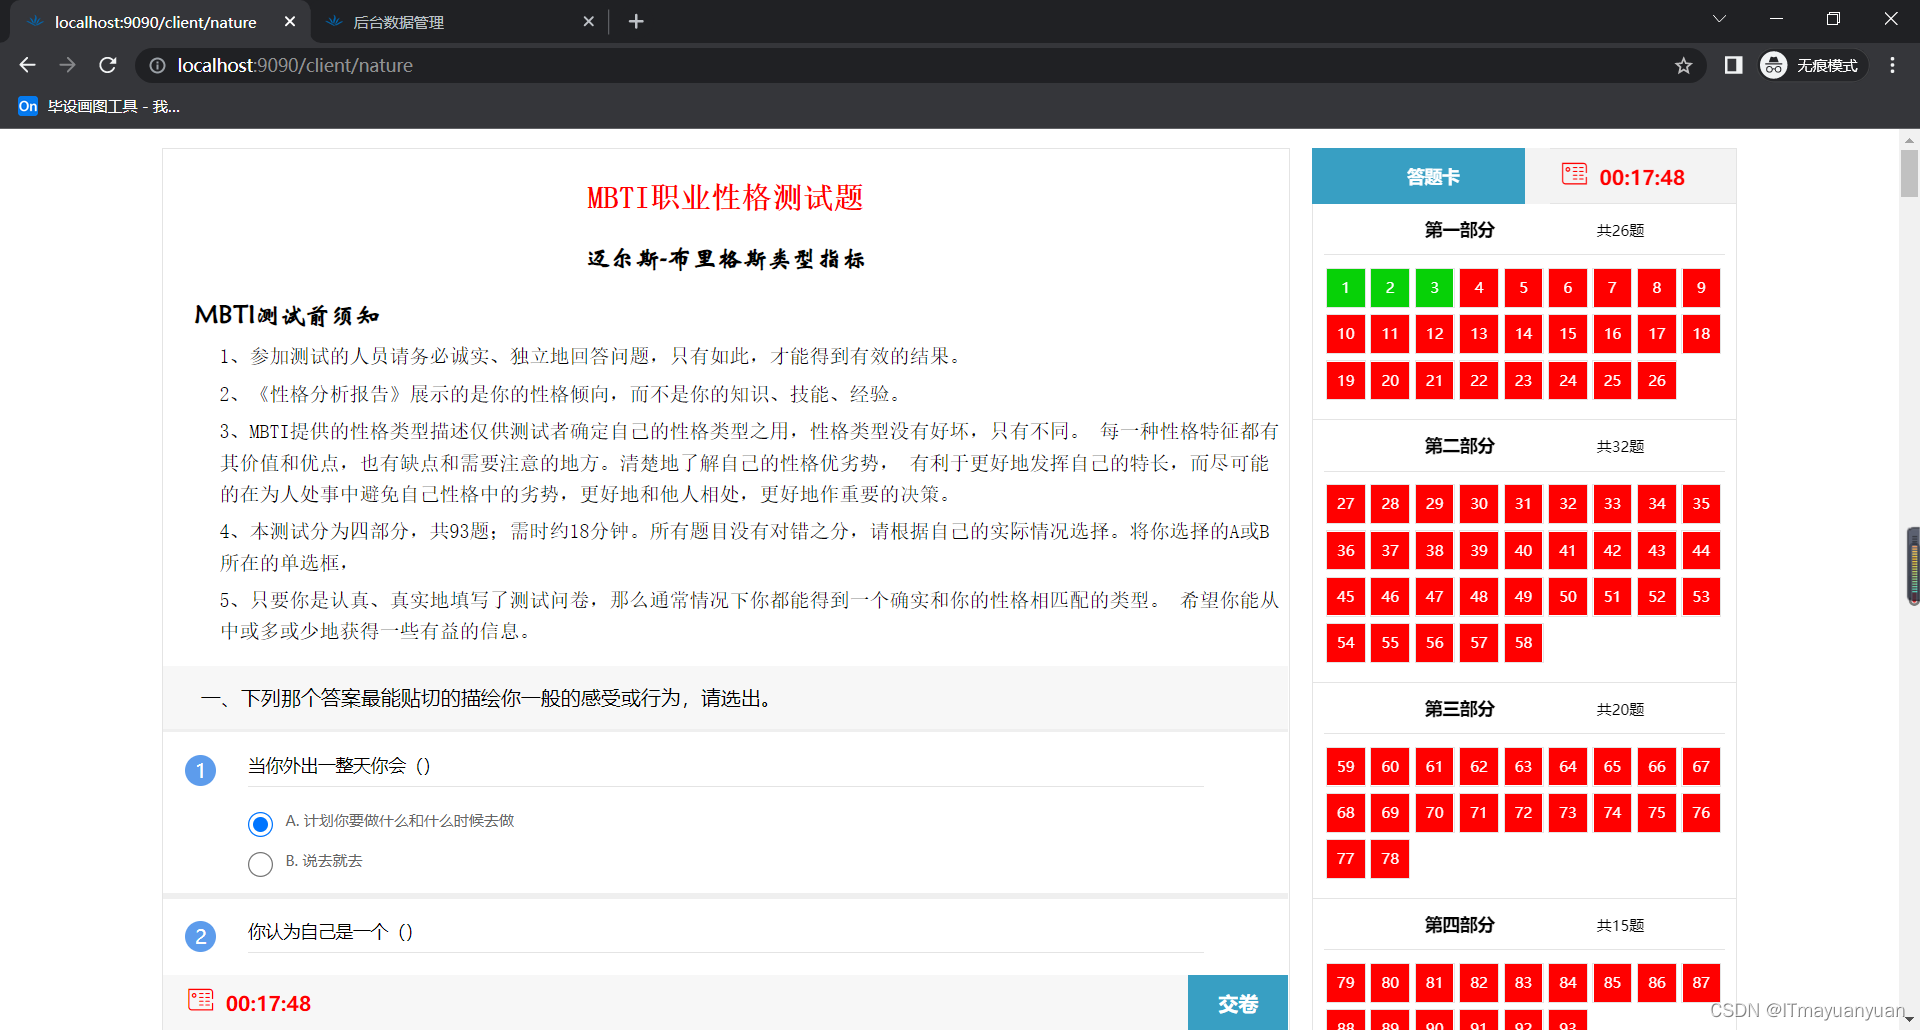The image size is (1920, 1030).
Task: Click the site info icon in address bar
Action: tap(157, 65)
